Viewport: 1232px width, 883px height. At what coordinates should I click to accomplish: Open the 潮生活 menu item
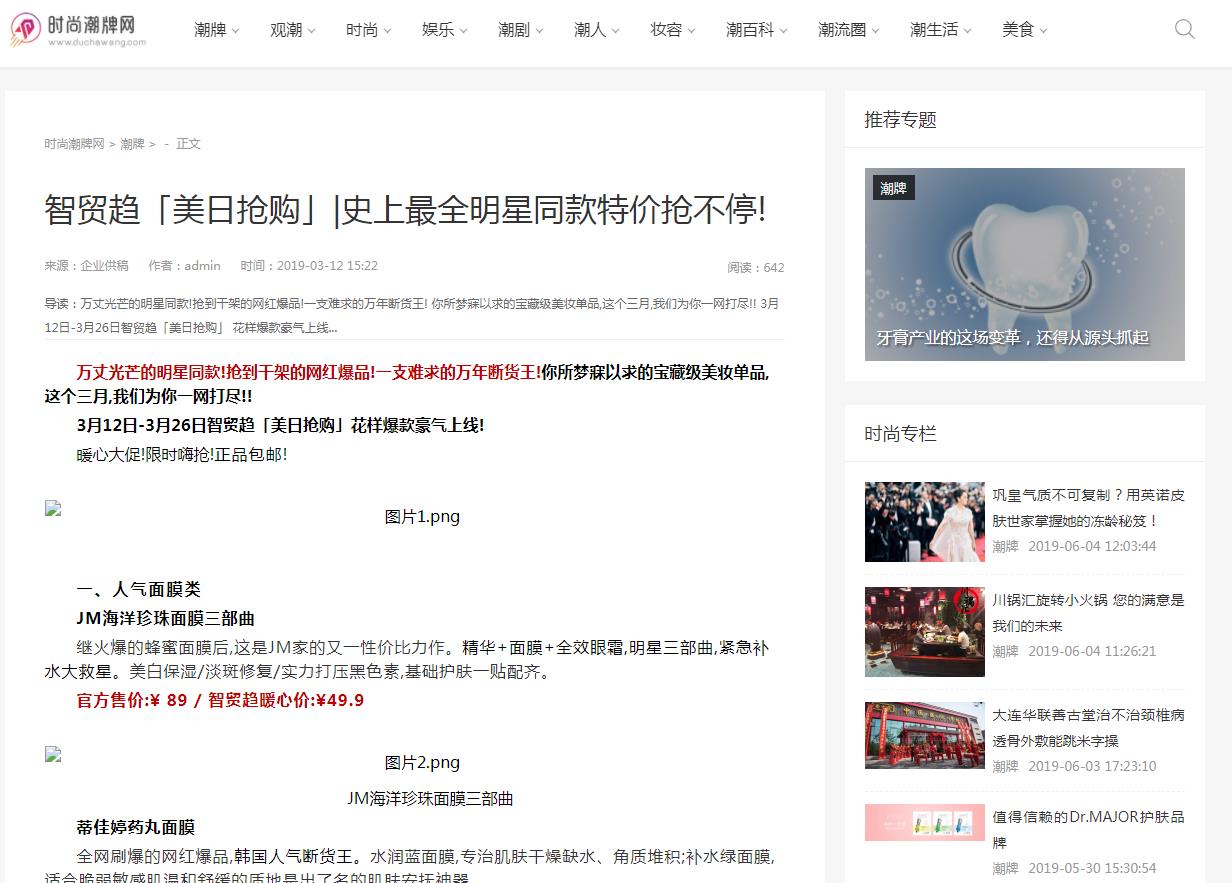[x=934, y=30]
